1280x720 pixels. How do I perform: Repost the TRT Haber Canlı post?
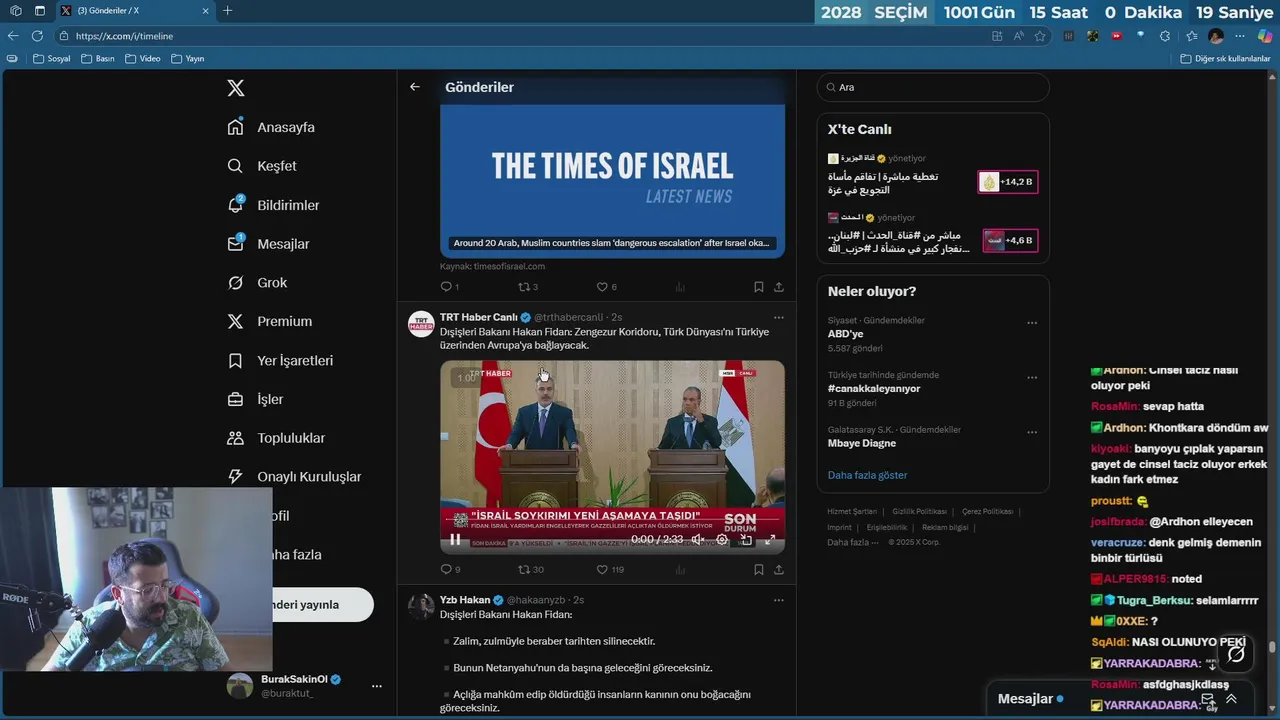[x=530, y=569]
